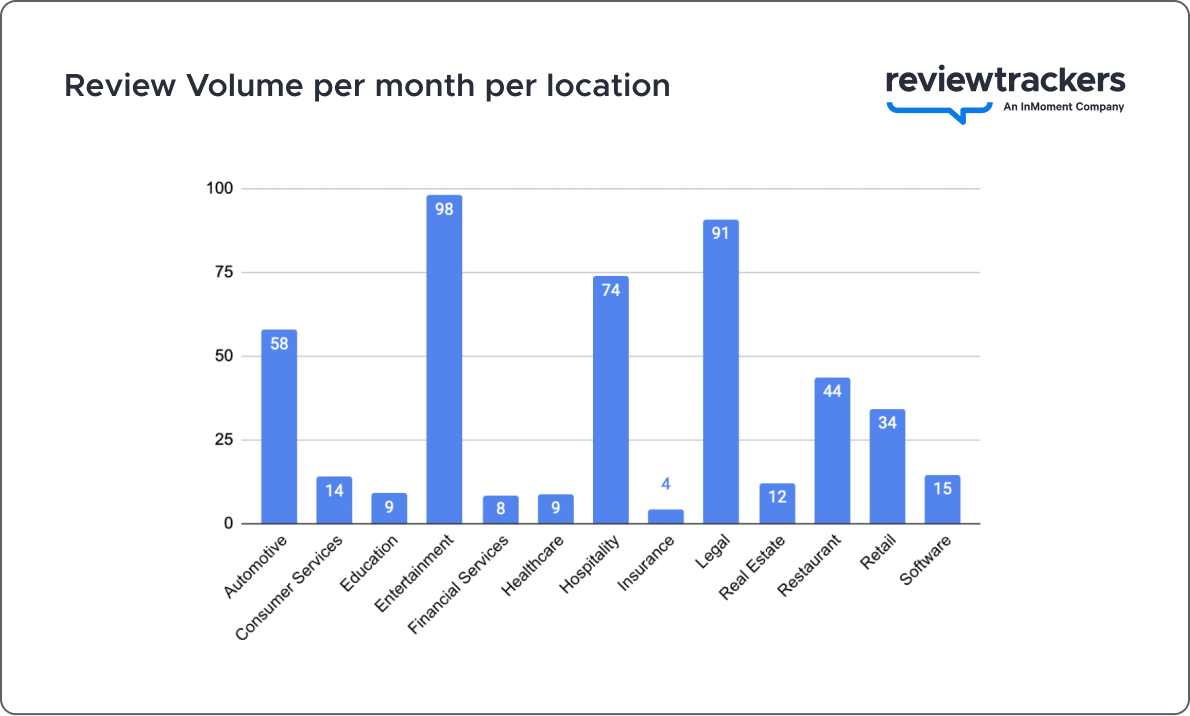The height and width of the screenshot is (716, 1190).
Task: Select the Automotive bar
Action: tap(278, 430)
